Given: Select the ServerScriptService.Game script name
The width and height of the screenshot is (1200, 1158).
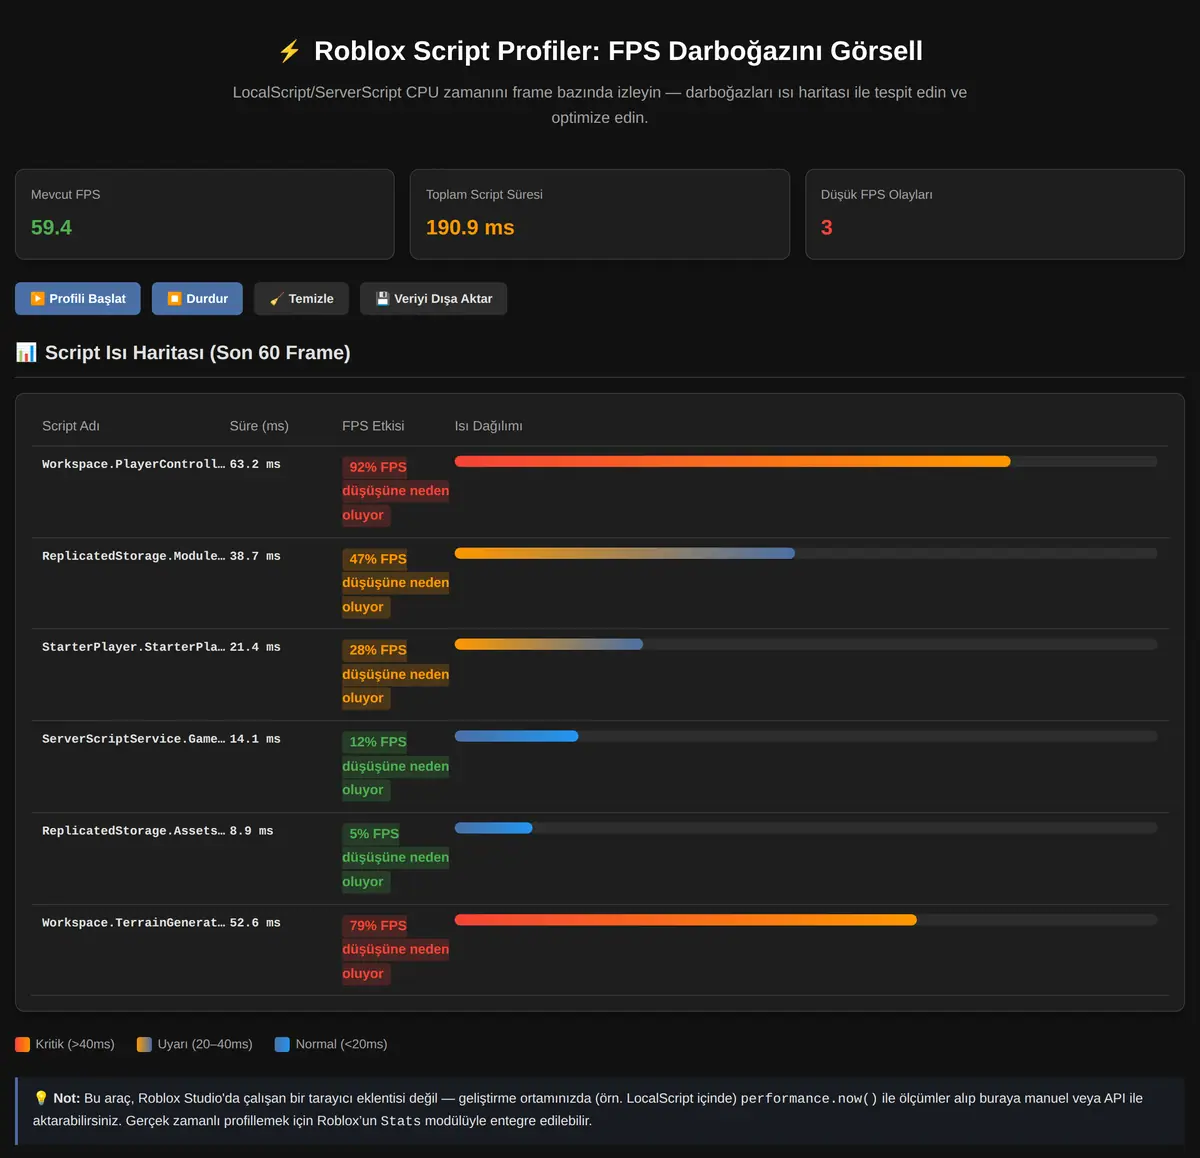Looking at the screenshot, I should (x=133, y=739).
